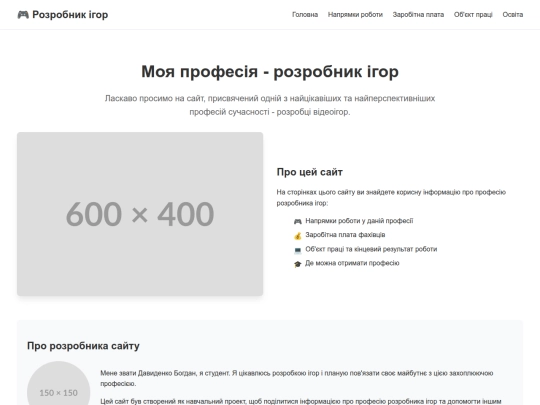Screen dimensions: 540x405
Task: Click intro paragraph starting 'Ласкаво просимо на сайт'
Action: (270, 105)
